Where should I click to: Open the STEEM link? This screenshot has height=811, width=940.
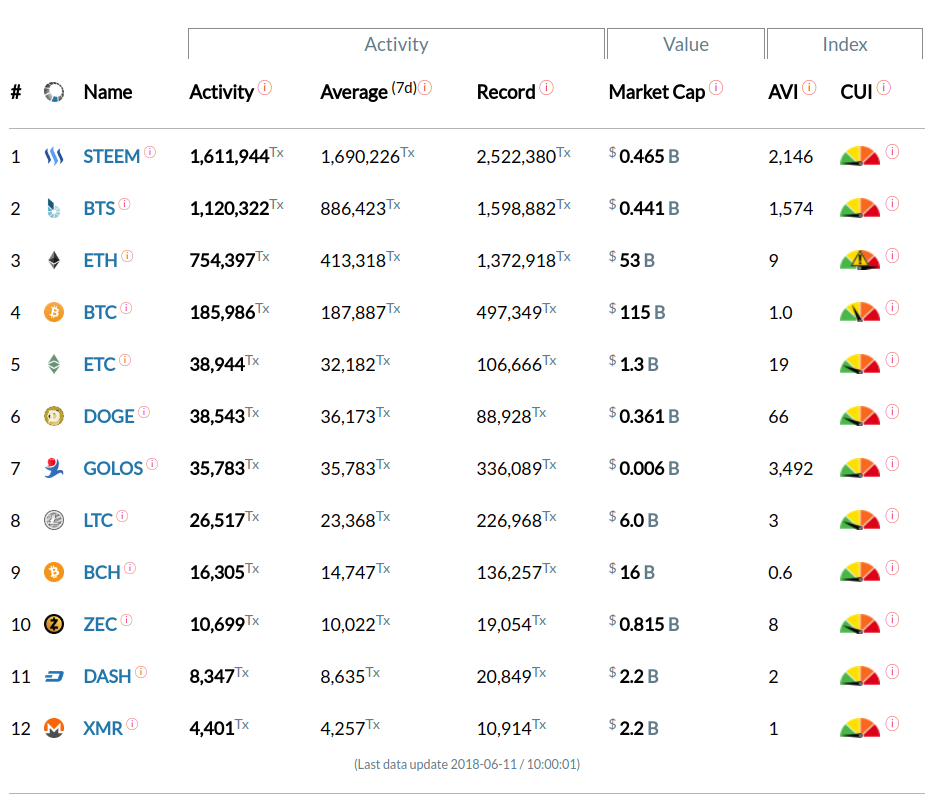112,156
